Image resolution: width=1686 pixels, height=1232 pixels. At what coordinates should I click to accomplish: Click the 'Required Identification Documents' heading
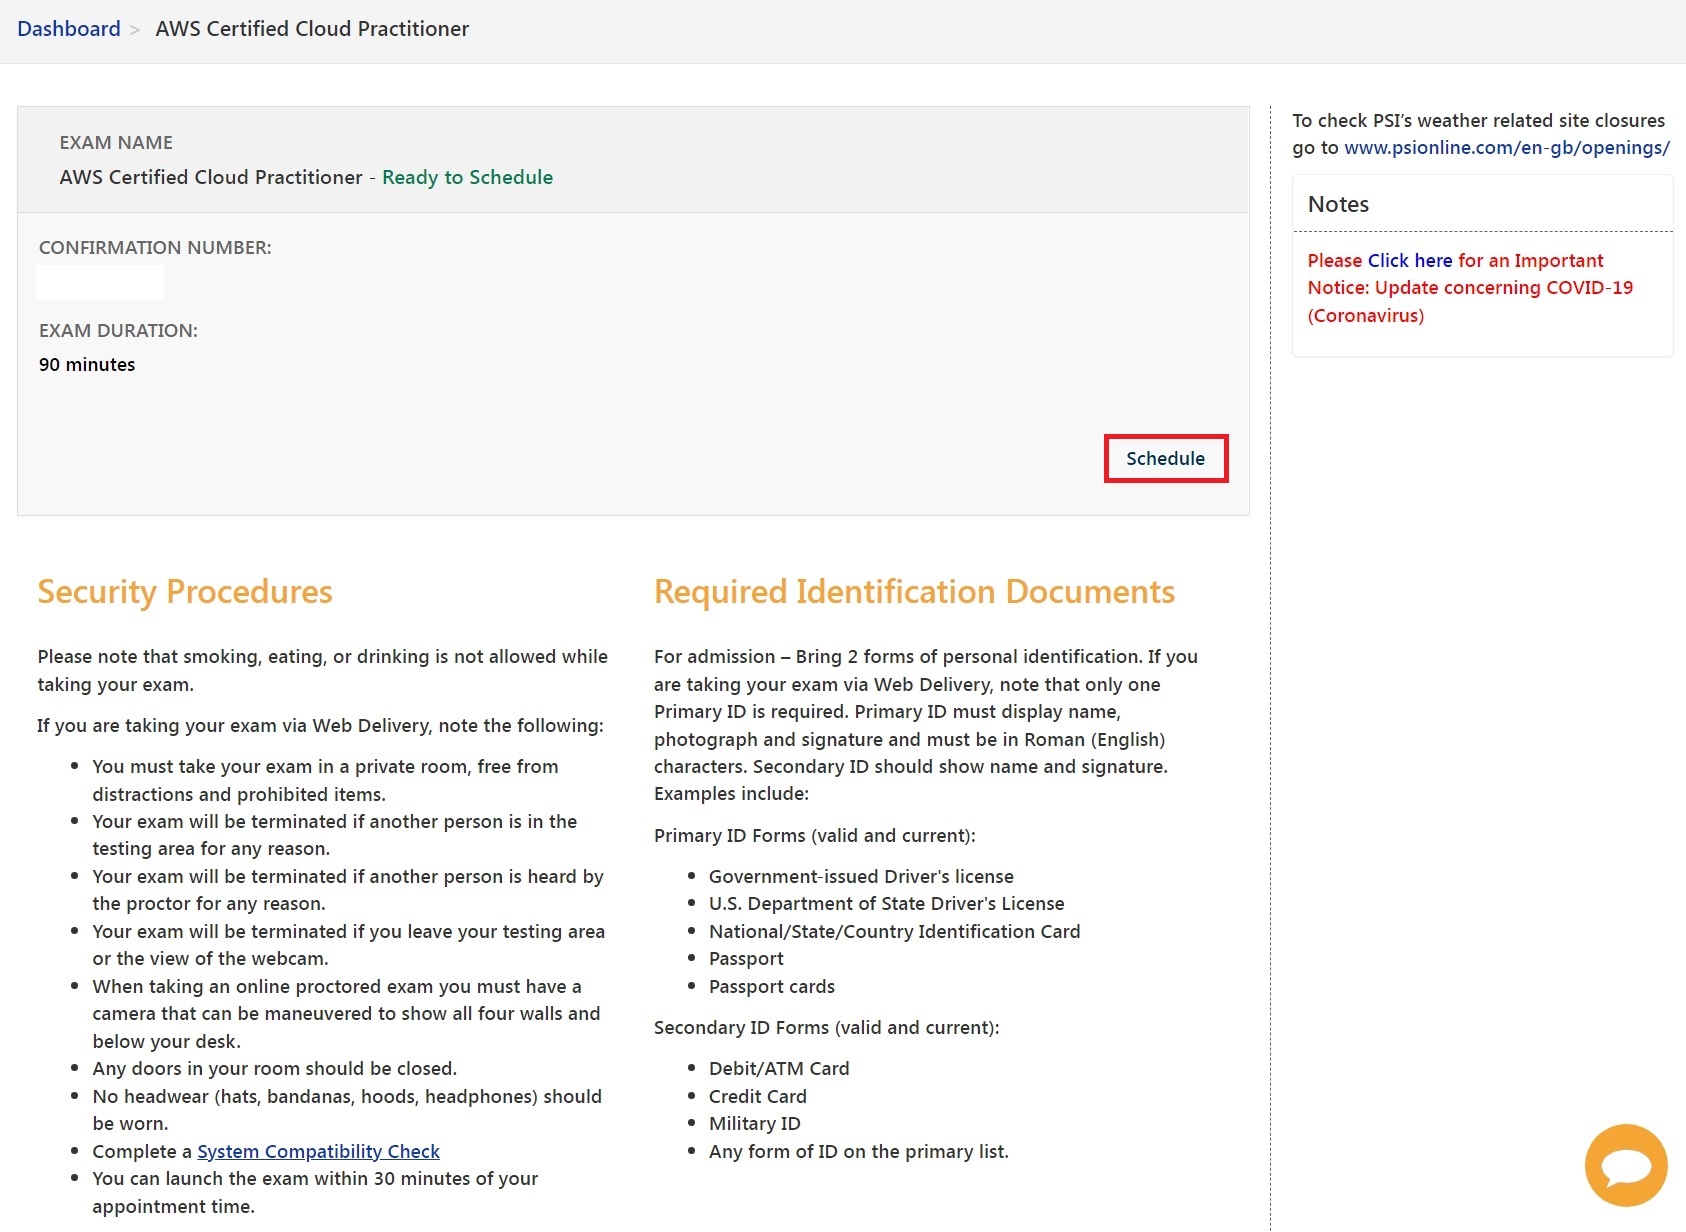(x=914, y=591)
